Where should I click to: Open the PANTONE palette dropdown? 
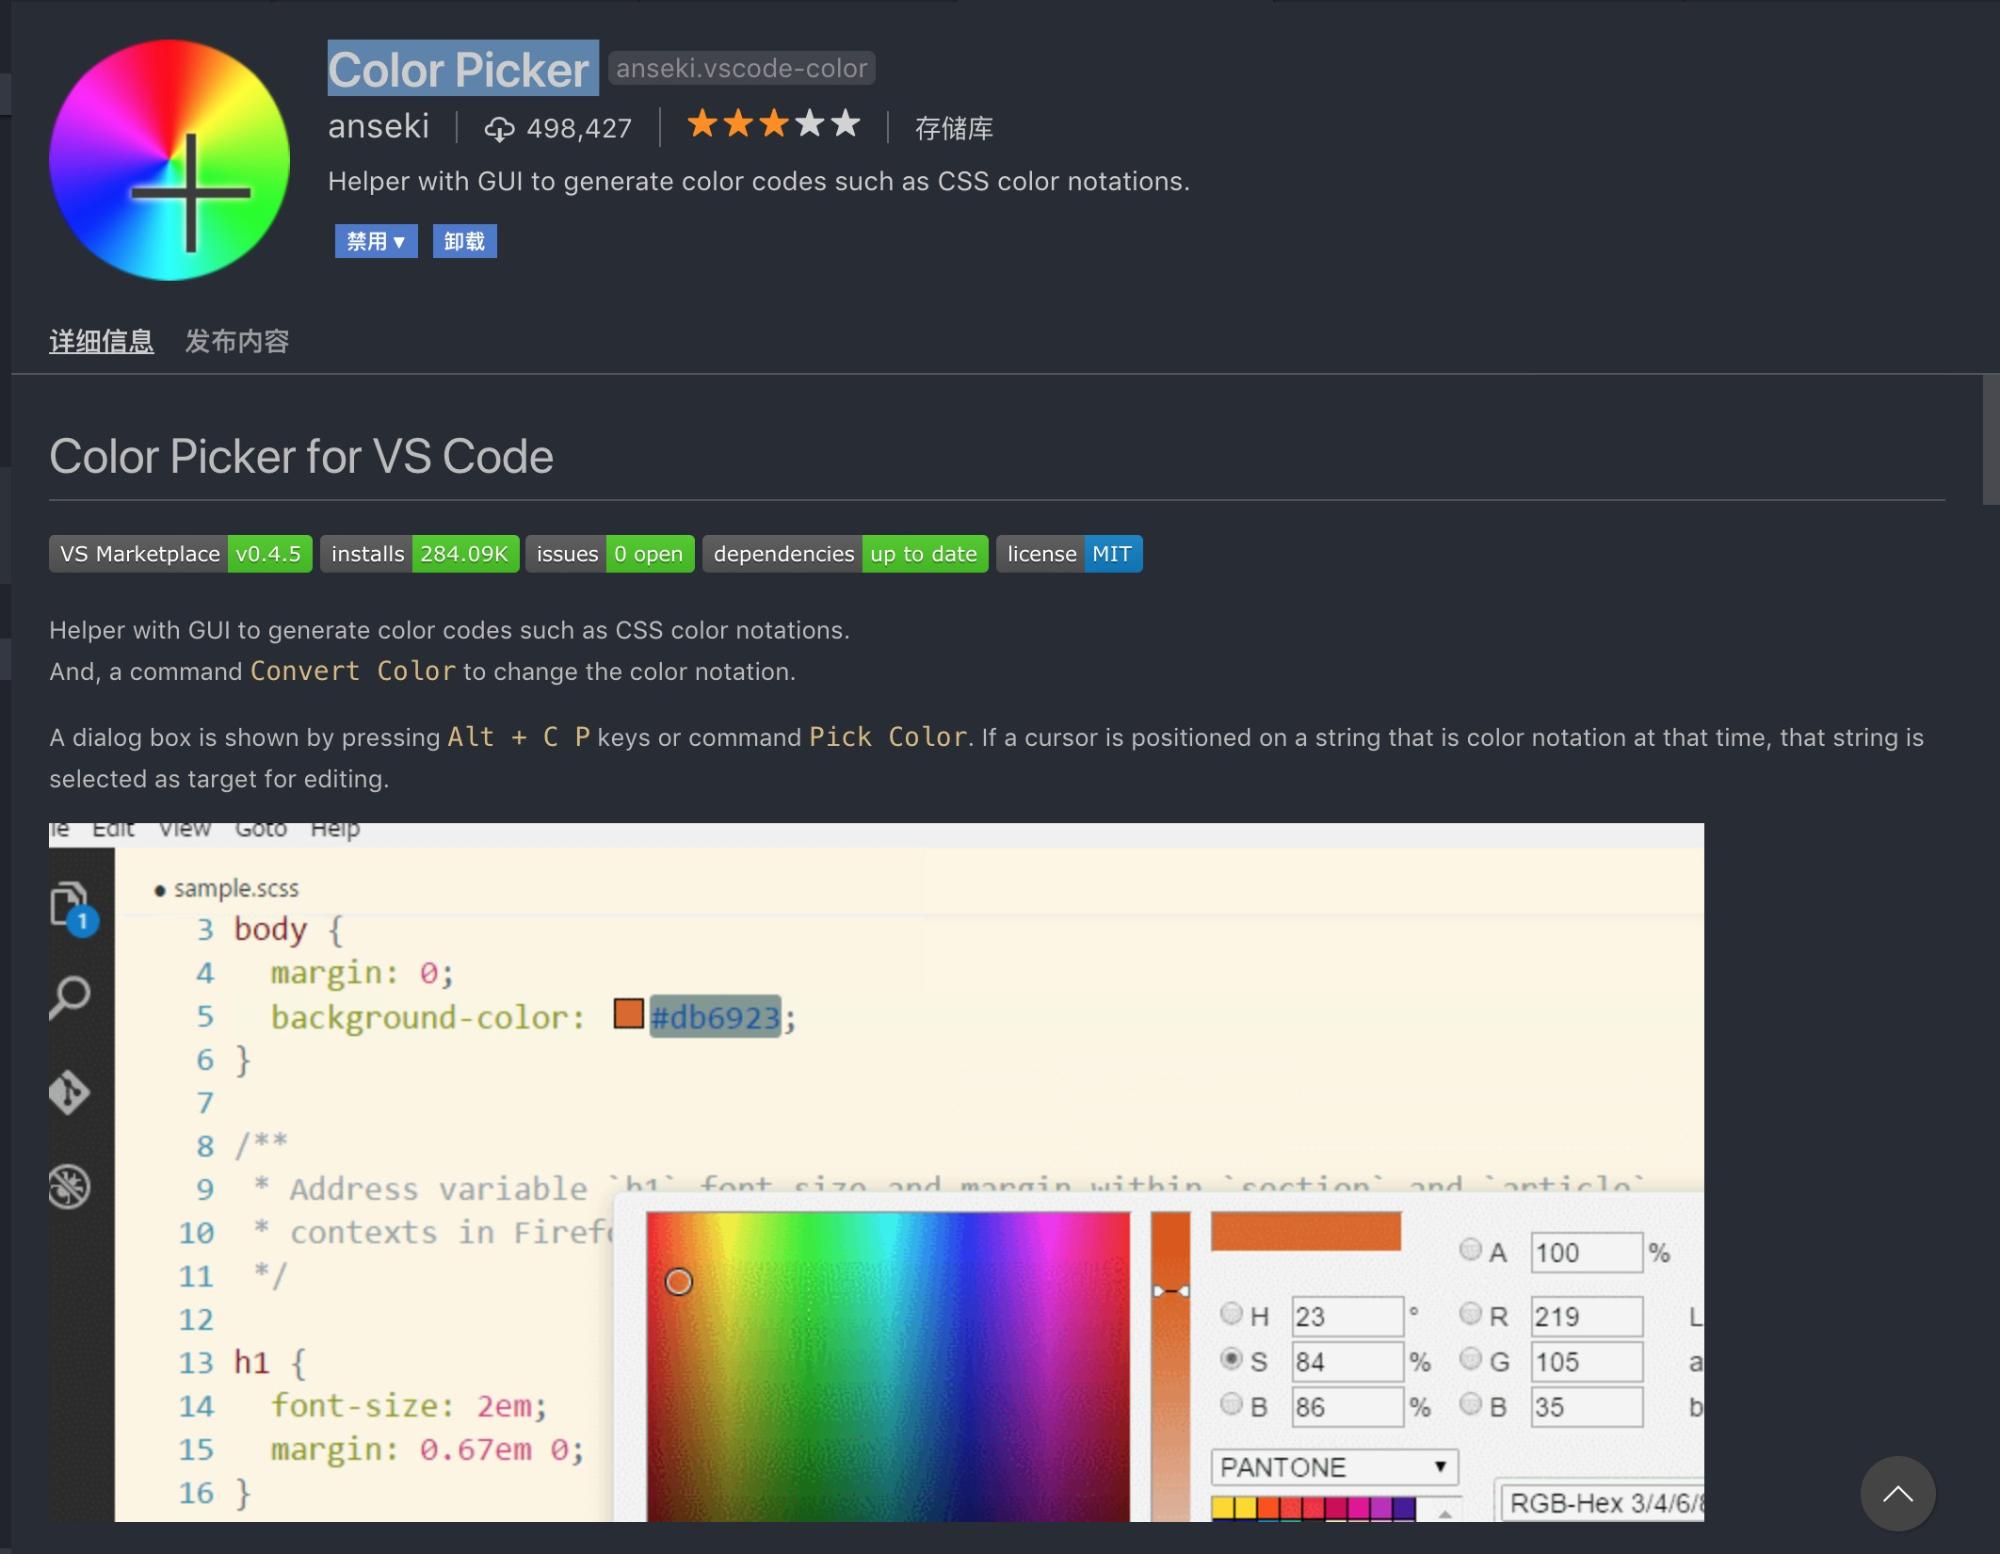(x=1334, y=1467)
